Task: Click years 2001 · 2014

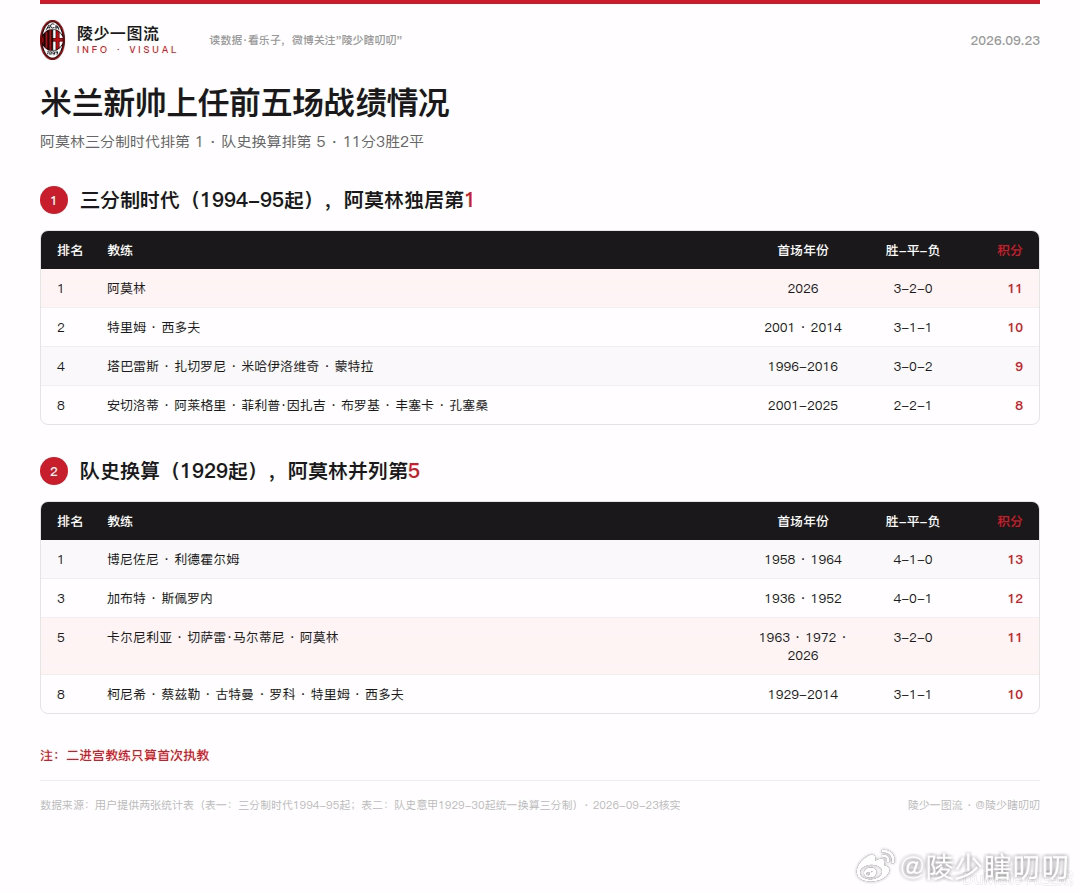Action: pyautogui.click(x=803, y=328)
